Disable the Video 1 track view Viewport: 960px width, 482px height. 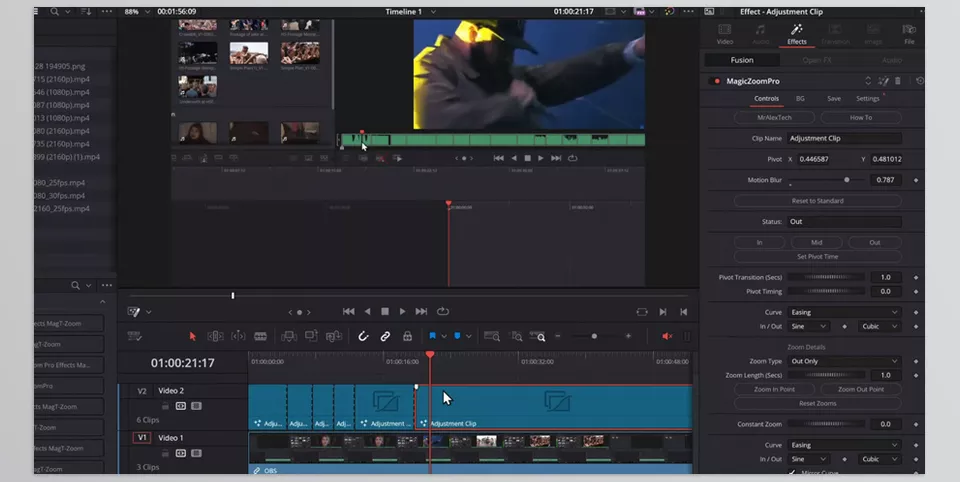point(196,453)
